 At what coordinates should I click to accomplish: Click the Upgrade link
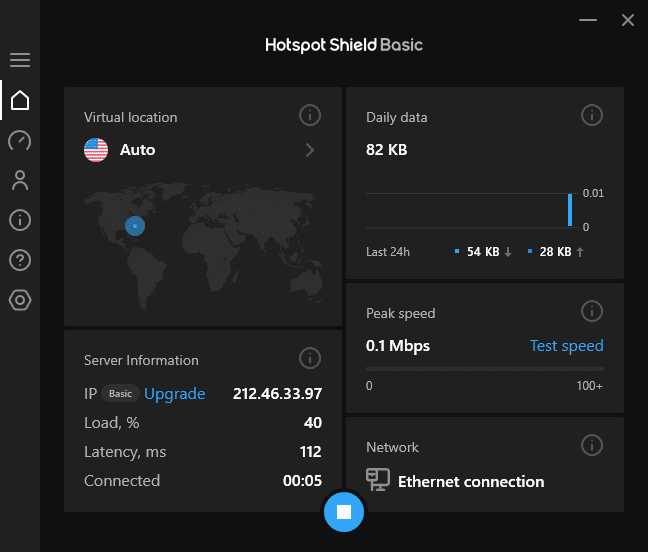pos(175,394)
